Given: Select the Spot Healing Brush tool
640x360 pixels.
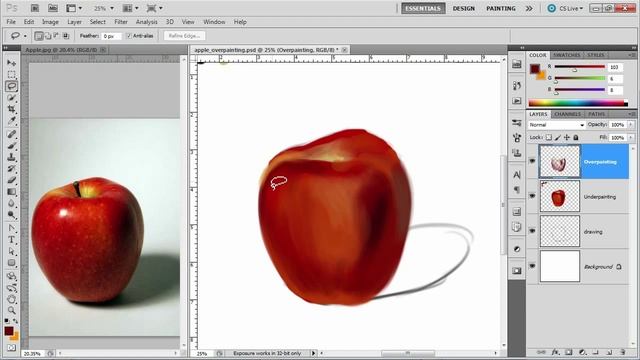Looking at the screenshot, I should click(x=11, y=134).
